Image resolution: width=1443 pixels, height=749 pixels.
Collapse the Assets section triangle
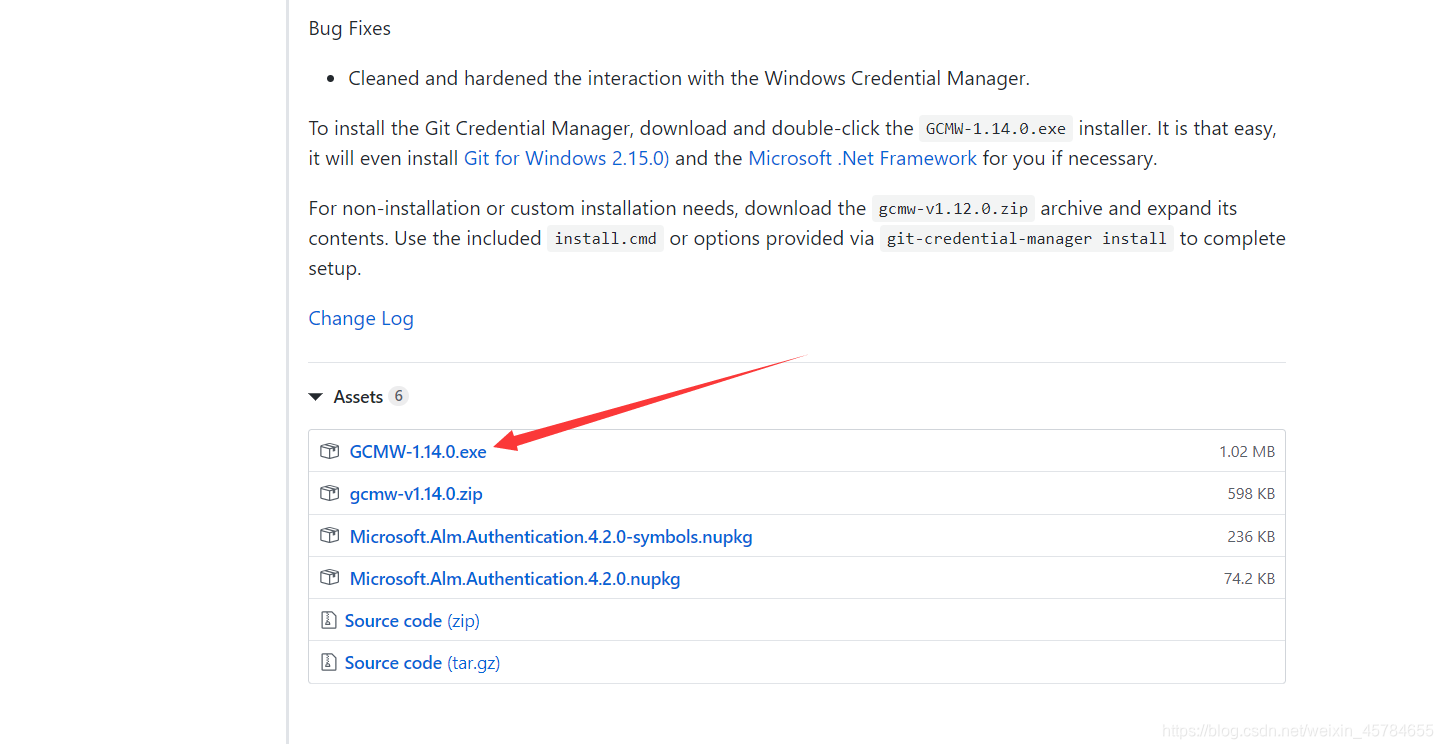point(316,397)
